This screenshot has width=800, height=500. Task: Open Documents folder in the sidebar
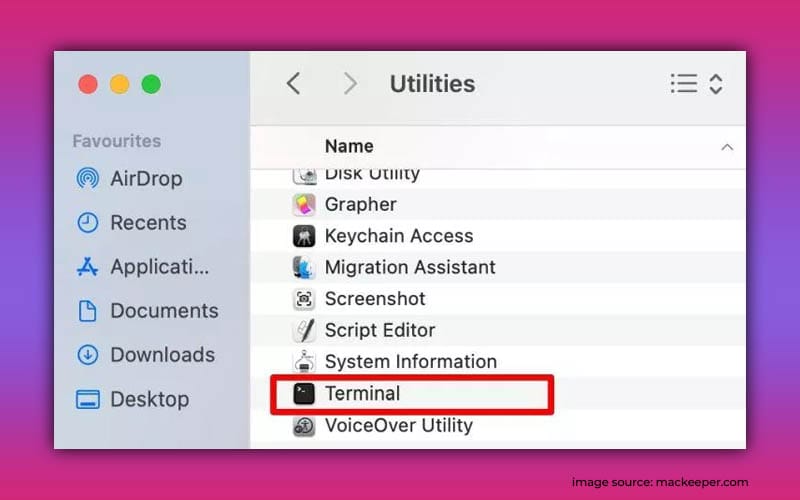click(x=164, y=311)
